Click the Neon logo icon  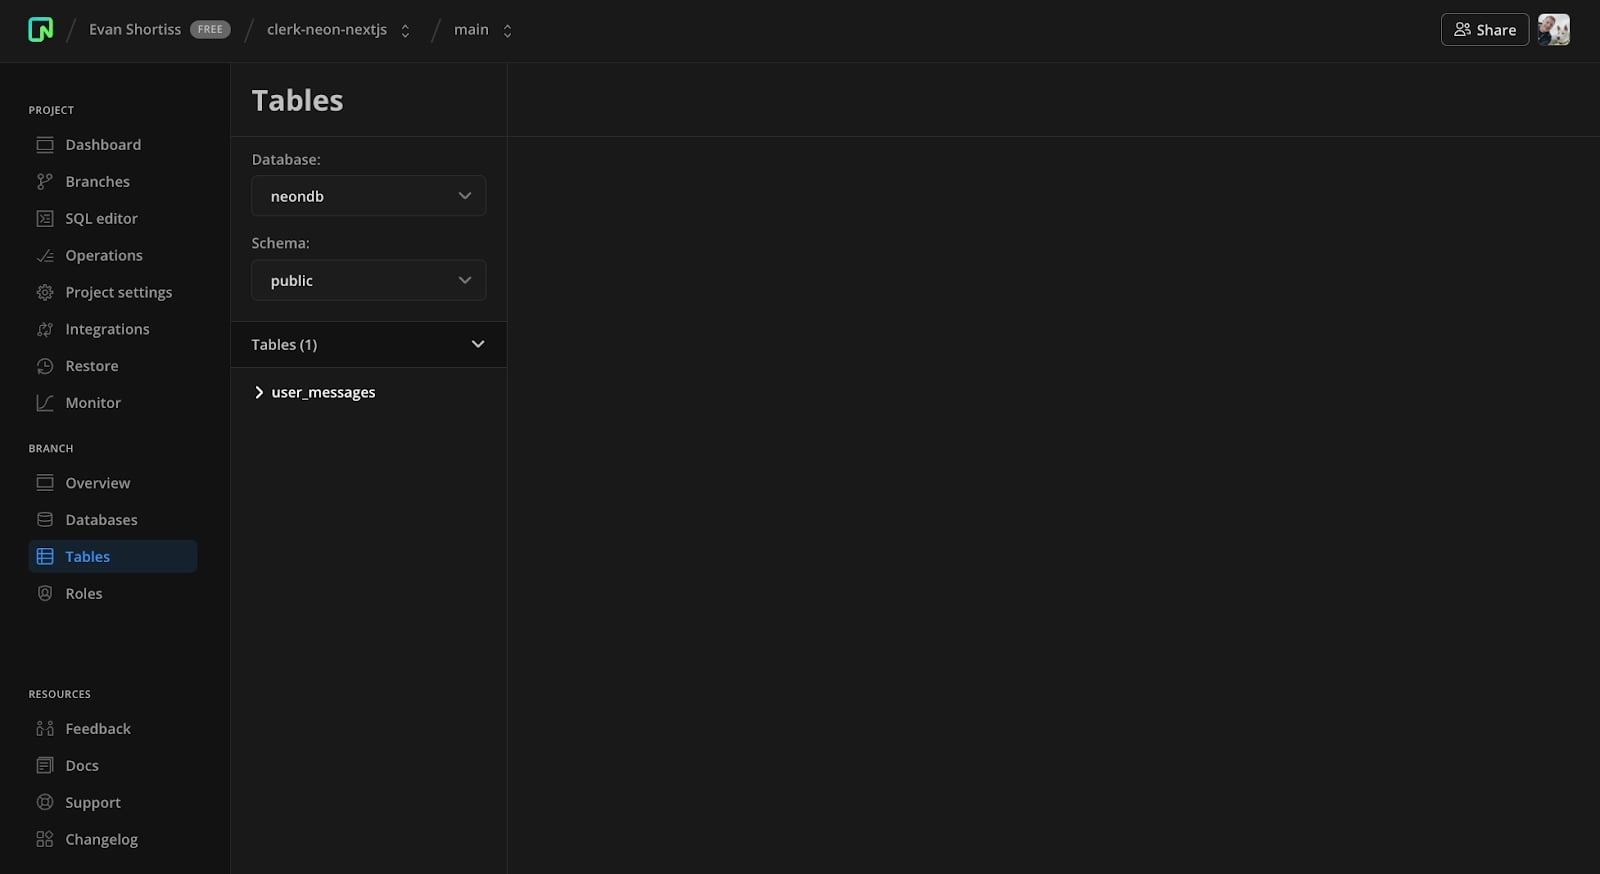tap(40, 30)
